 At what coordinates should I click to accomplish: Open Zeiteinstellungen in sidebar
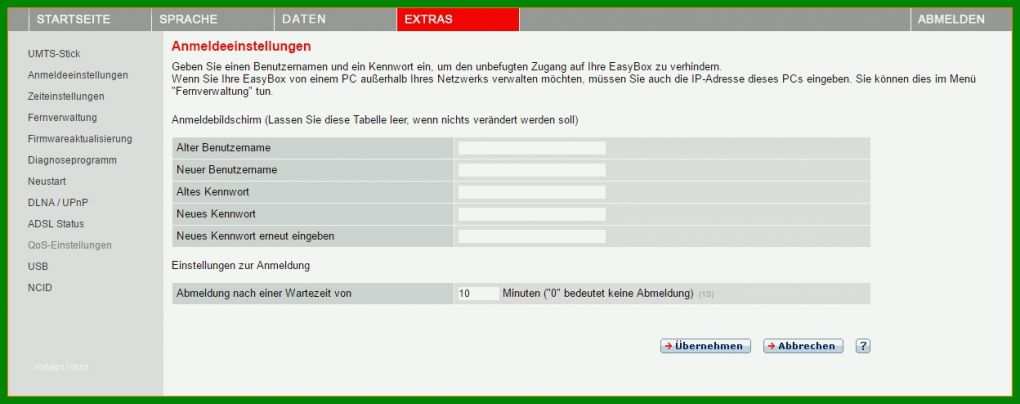click(66, 96)
